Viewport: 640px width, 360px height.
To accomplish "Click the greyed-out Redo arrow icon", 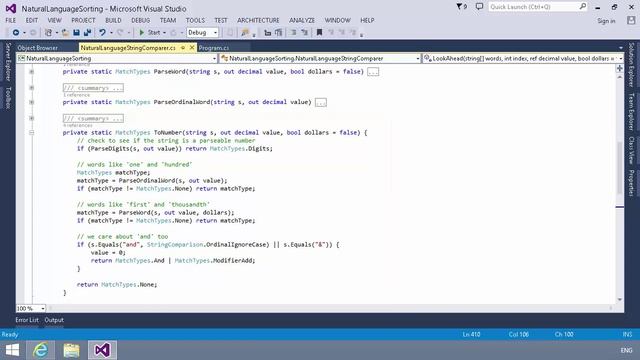I will pyautogui.click(x=120, y=33).
